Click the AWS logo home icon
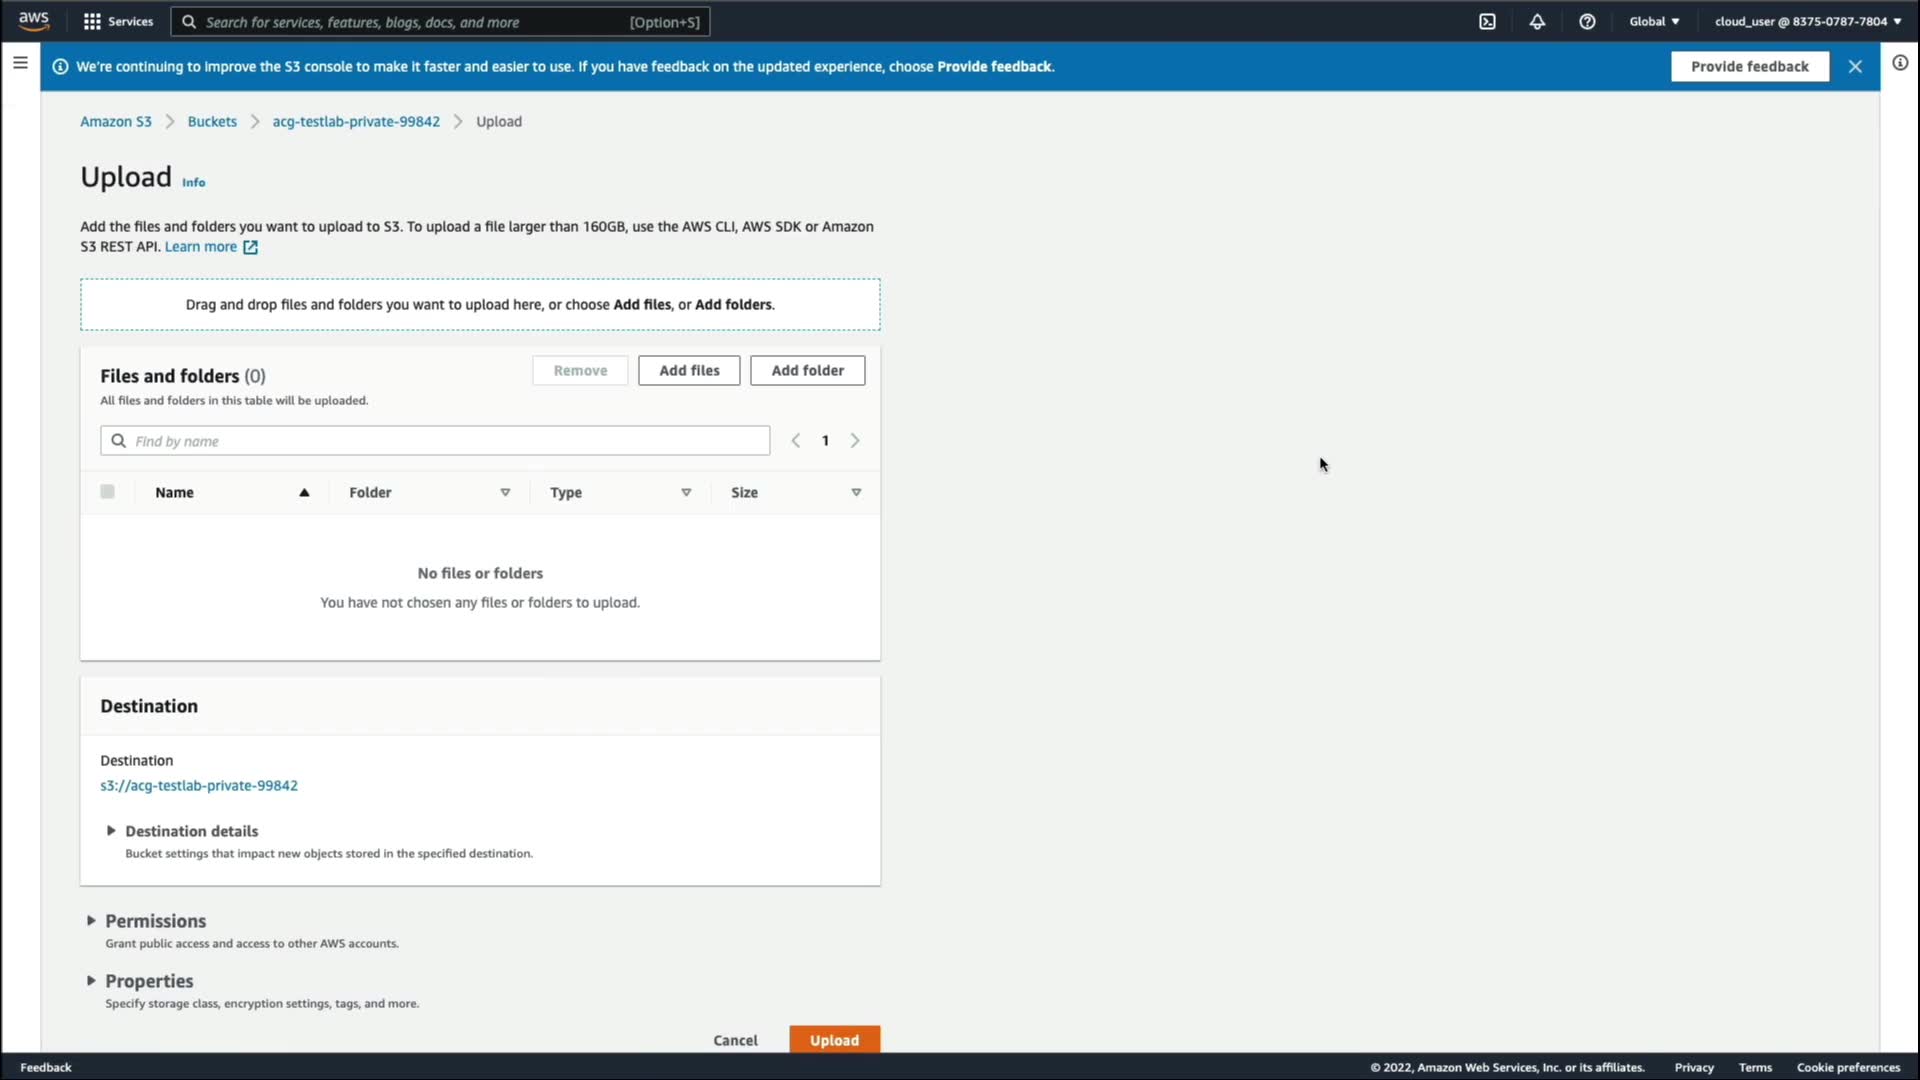Image resolution: width=1920 pixels, height=1080 pixels. [34, 21]
